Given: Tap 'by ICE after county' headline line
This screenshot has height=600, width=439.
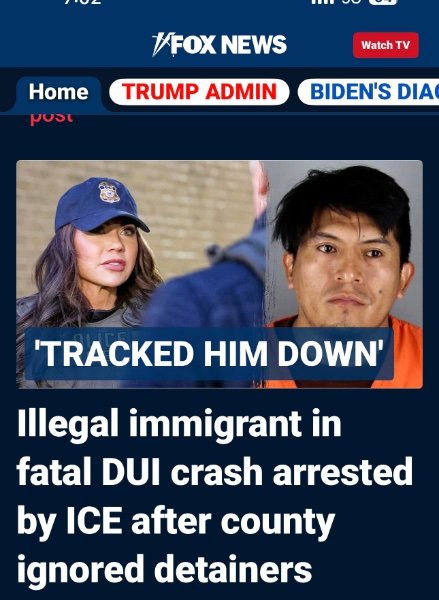Looking at the screenshot, I should (x=176, y=521).
